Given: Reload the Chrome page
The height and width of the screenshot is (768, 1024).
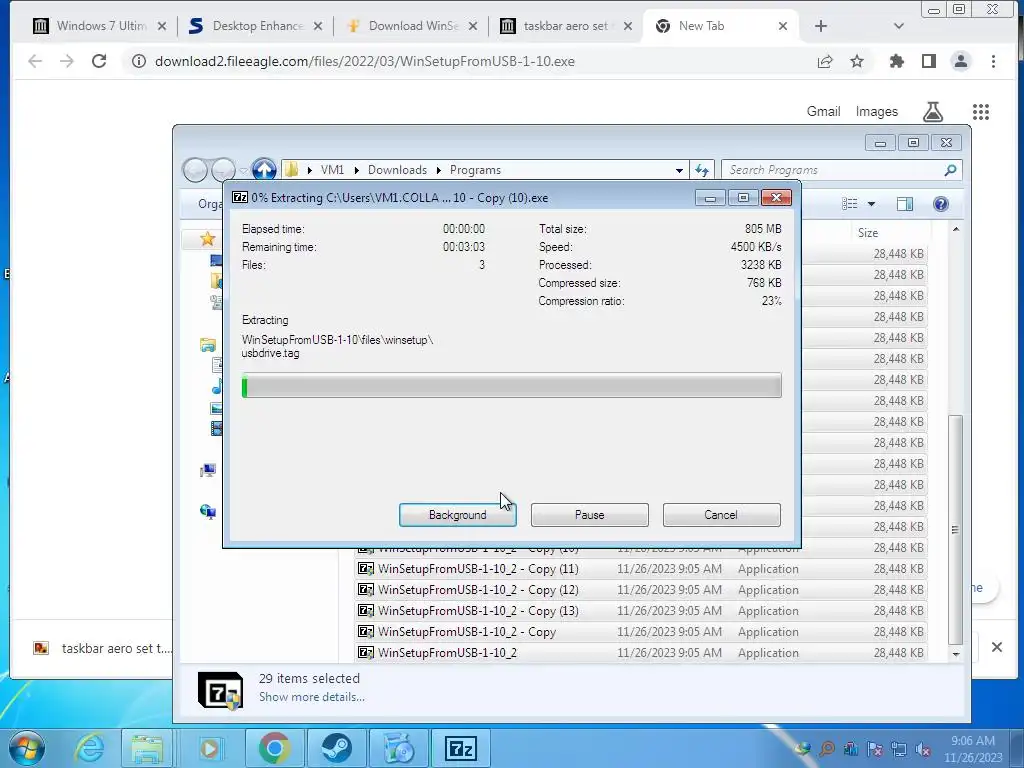Looking at the screenshot, I should coord(99,61).
